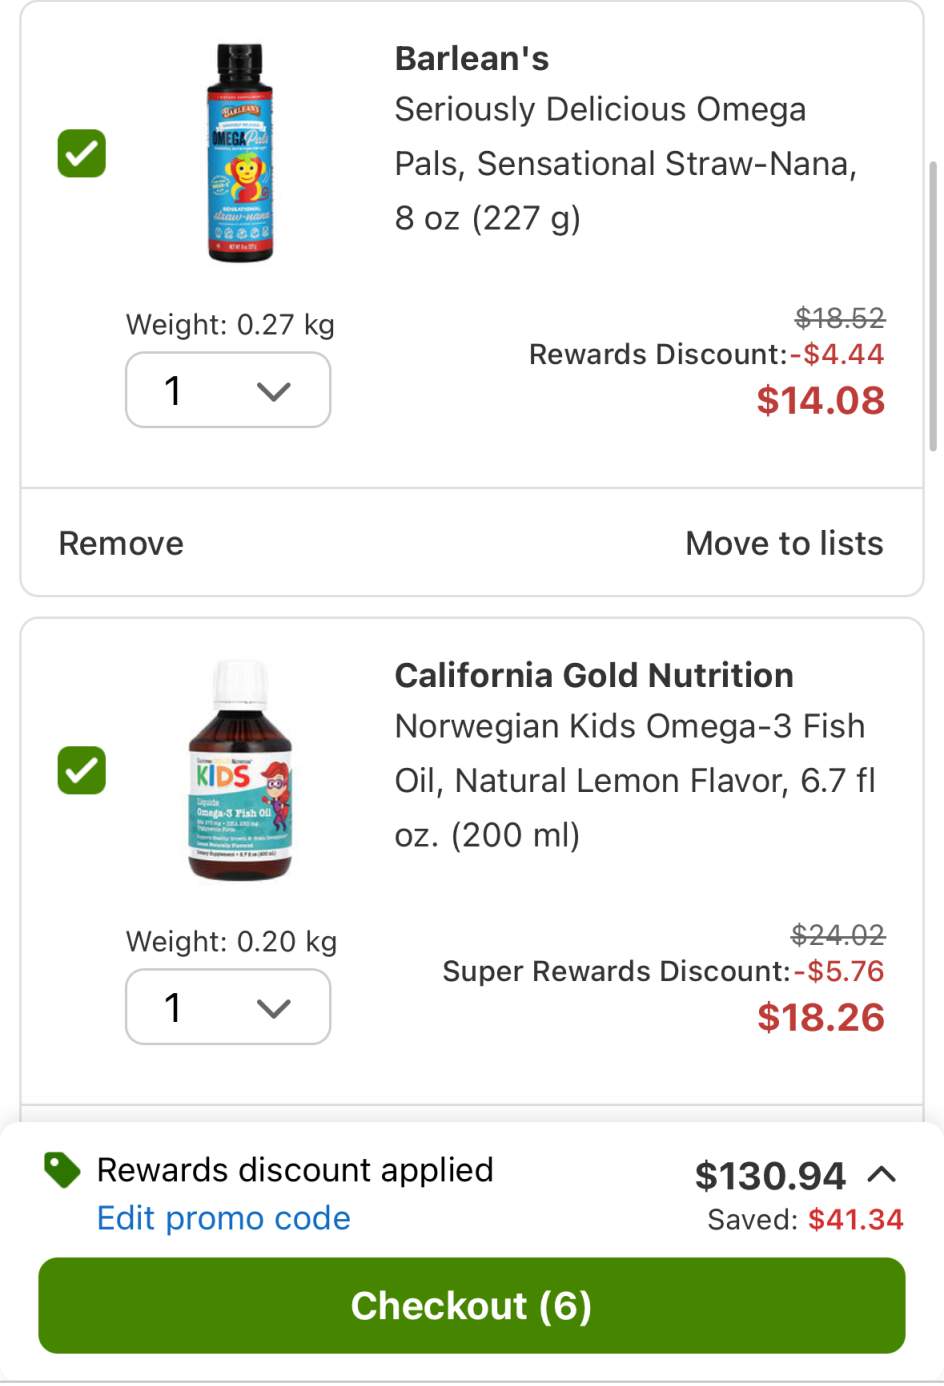Move Barlean's item to lists

pos(784,543)
